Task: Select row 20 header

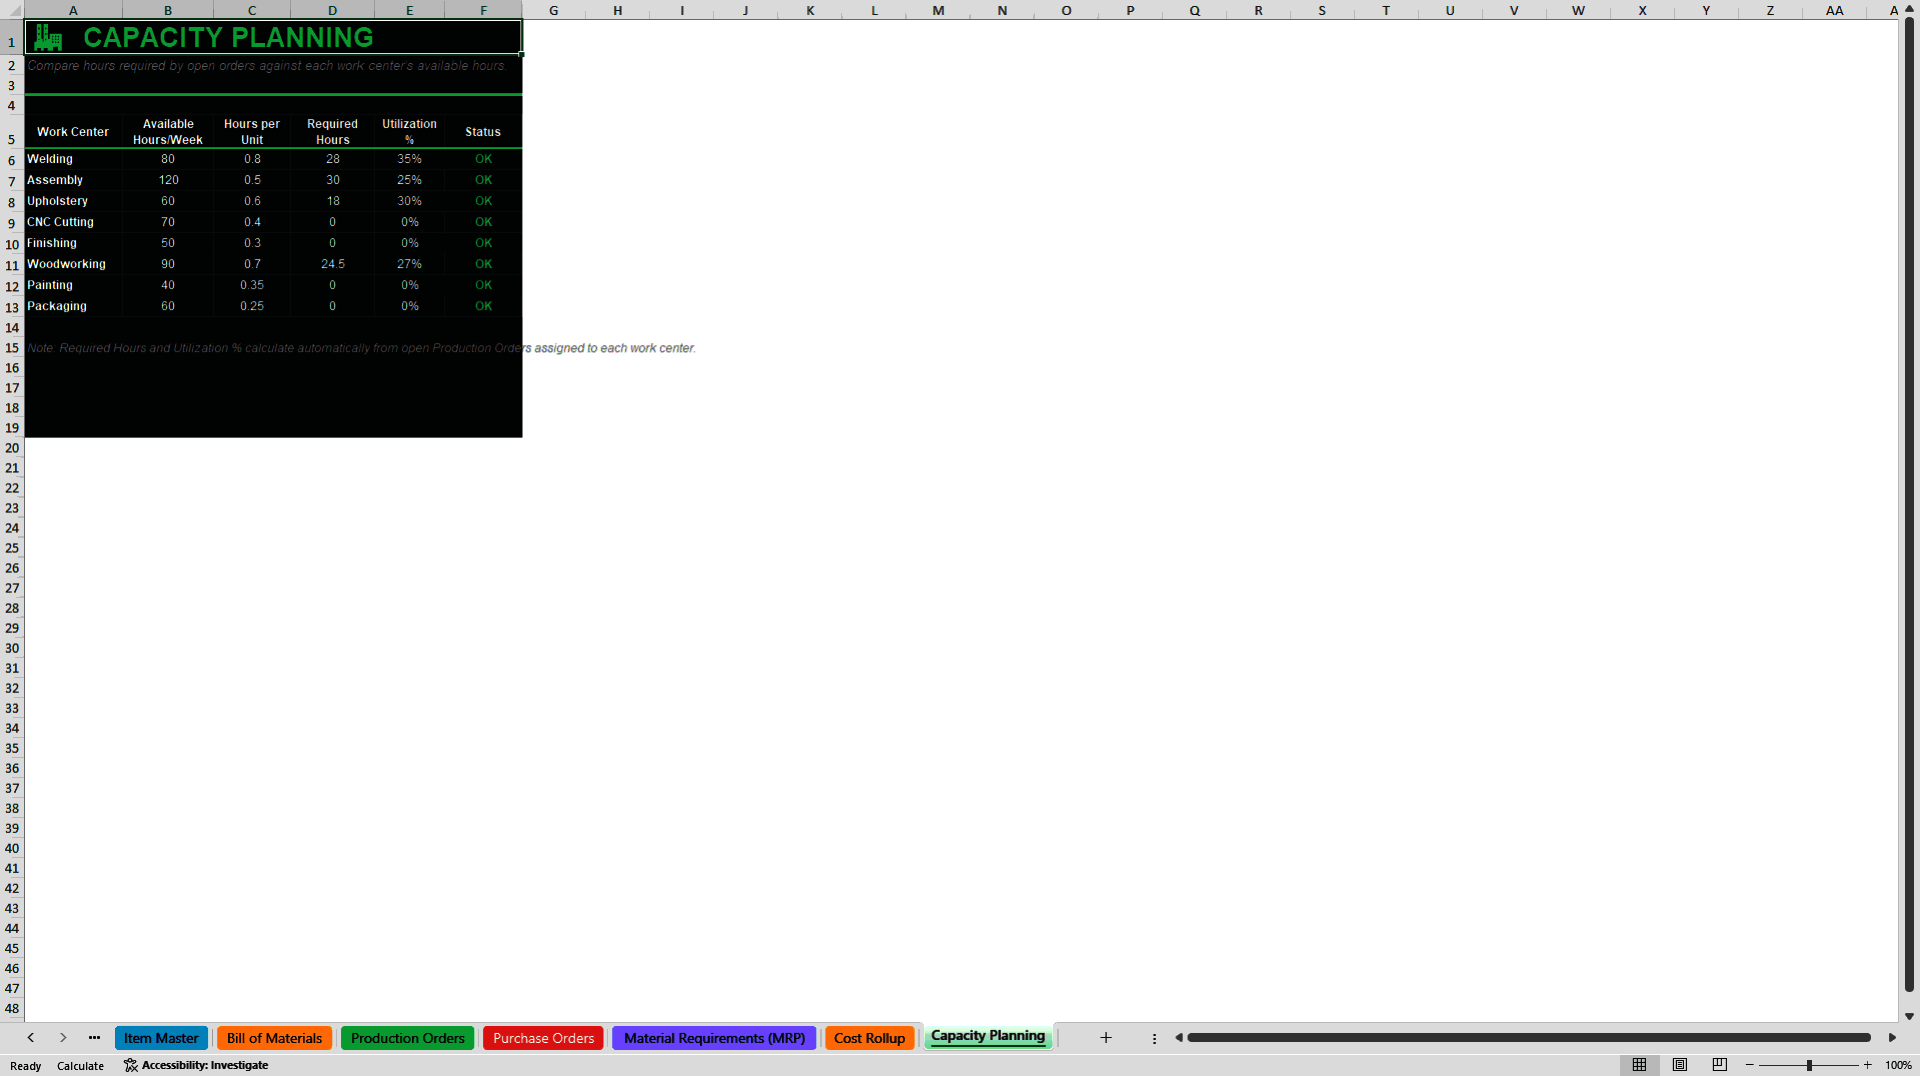Action: [x=12, y=448]
